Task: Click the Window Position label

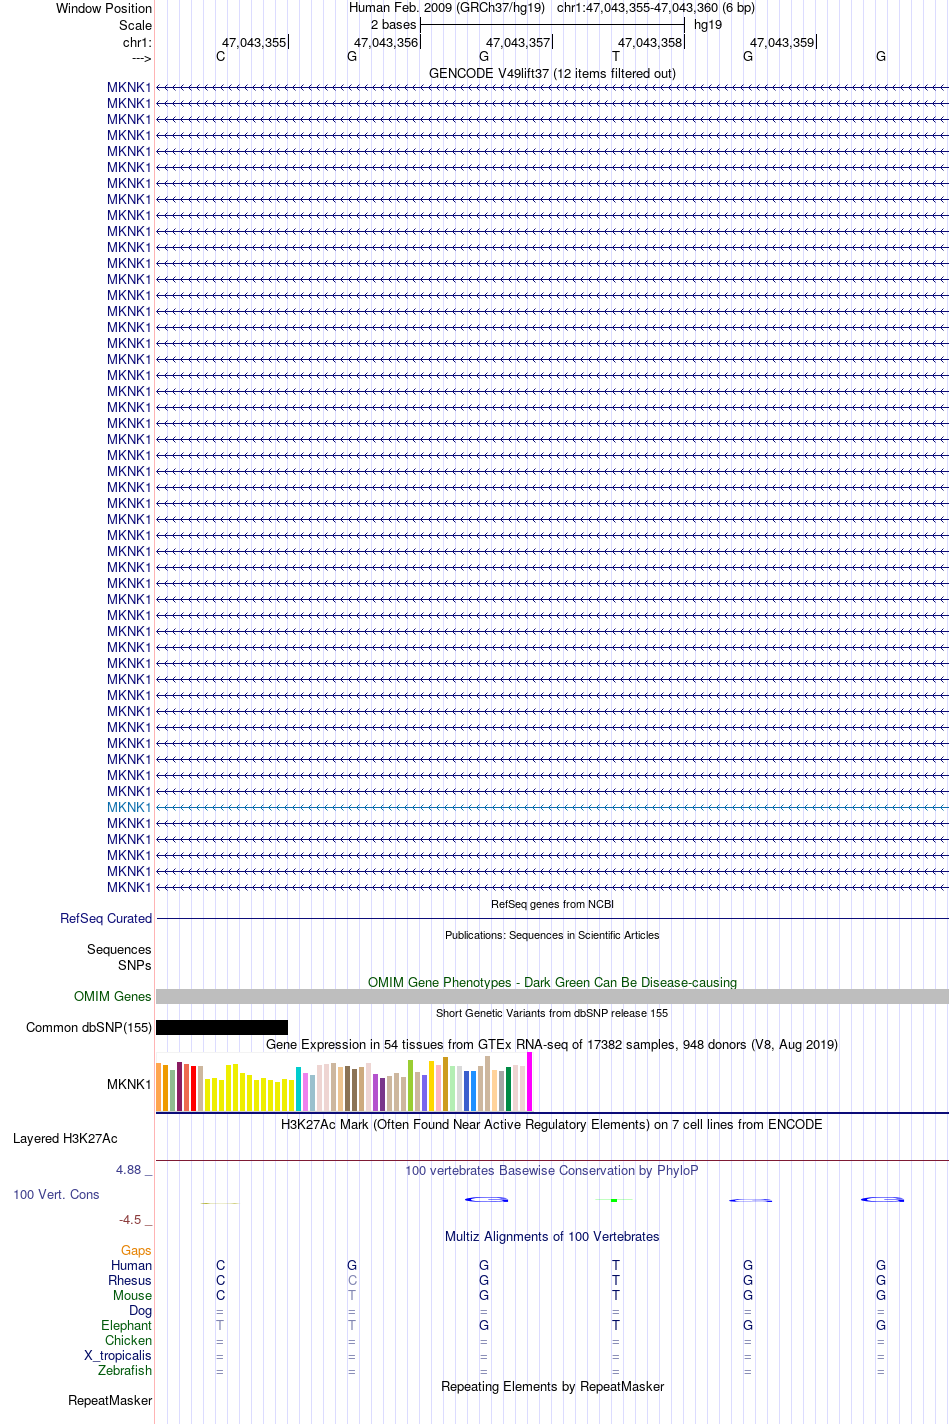Action: point(104,8)
